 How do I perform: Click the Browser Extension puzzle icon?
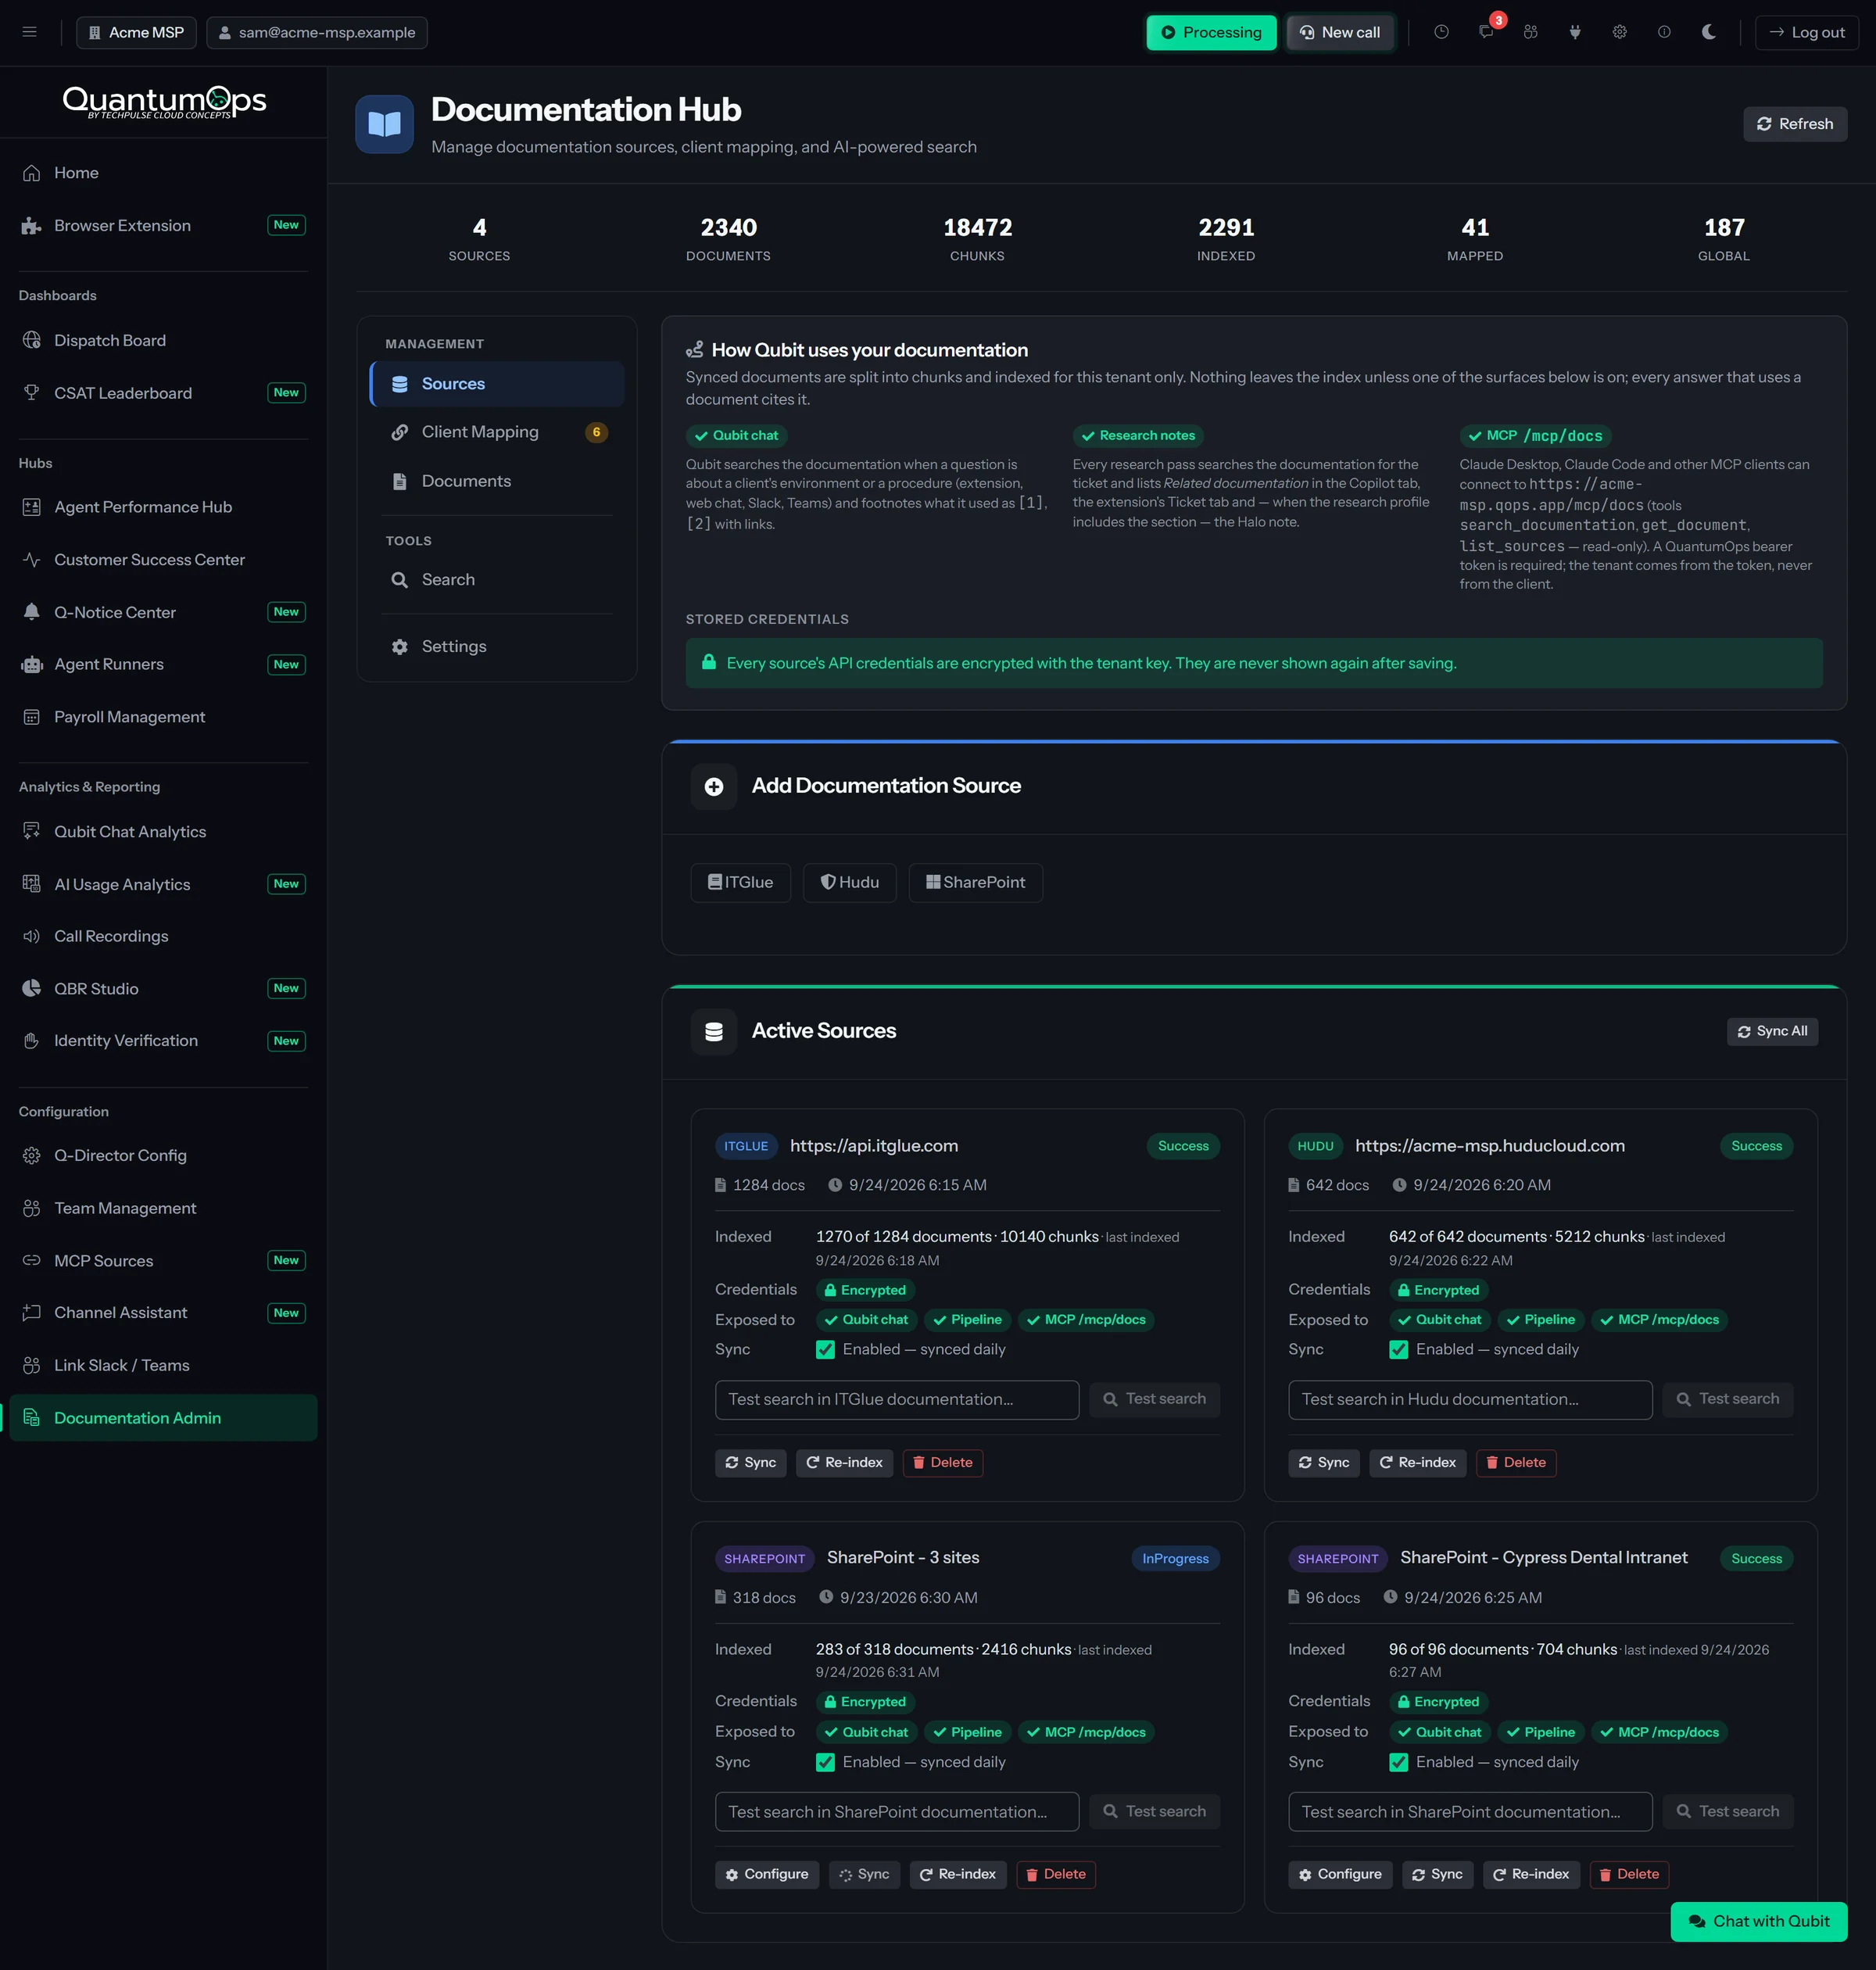32,226
